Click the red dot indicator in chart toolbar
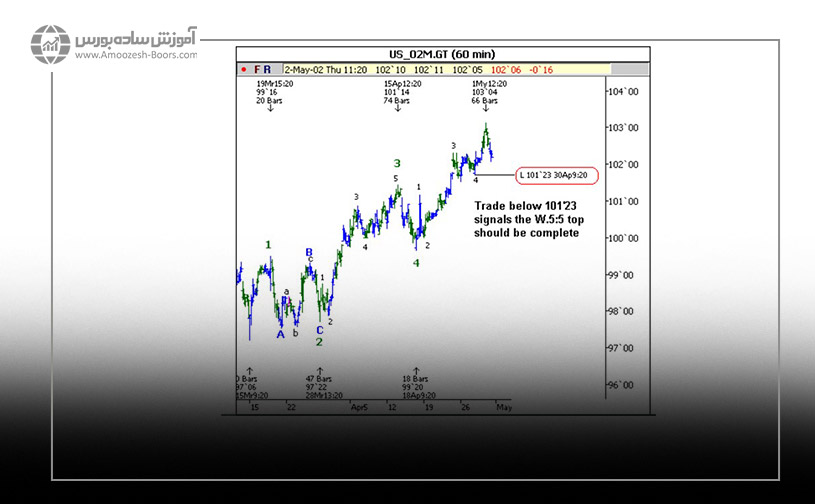815x504 pixels. click(x=243, y=70)
